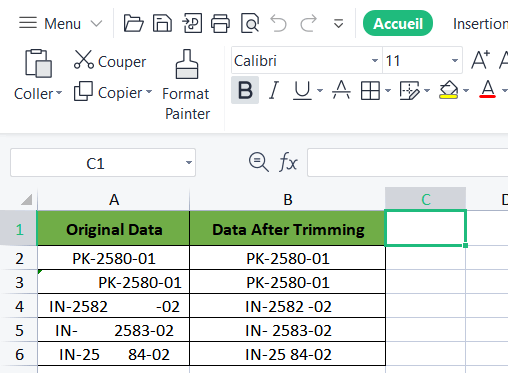Viewport: 508px width, 373px height.
Task: Select row 1 header
Action: coord(19,229)
